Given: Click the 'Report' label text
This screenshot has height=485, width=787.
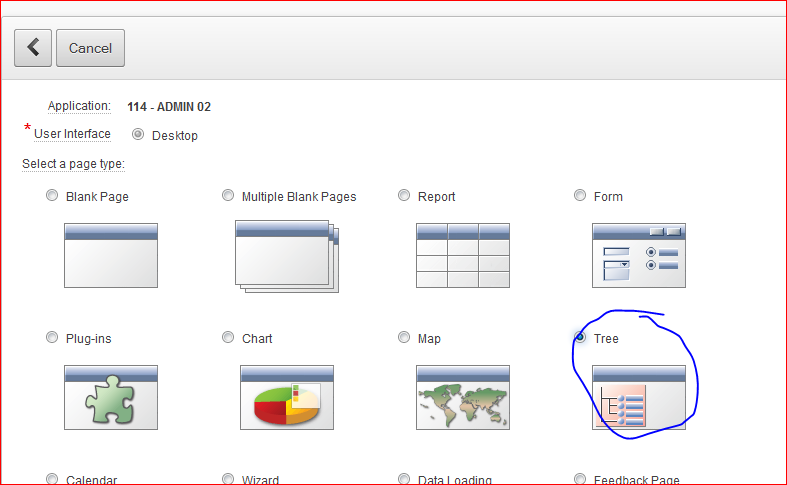Looking at the screenshot, I should [437, 197].
